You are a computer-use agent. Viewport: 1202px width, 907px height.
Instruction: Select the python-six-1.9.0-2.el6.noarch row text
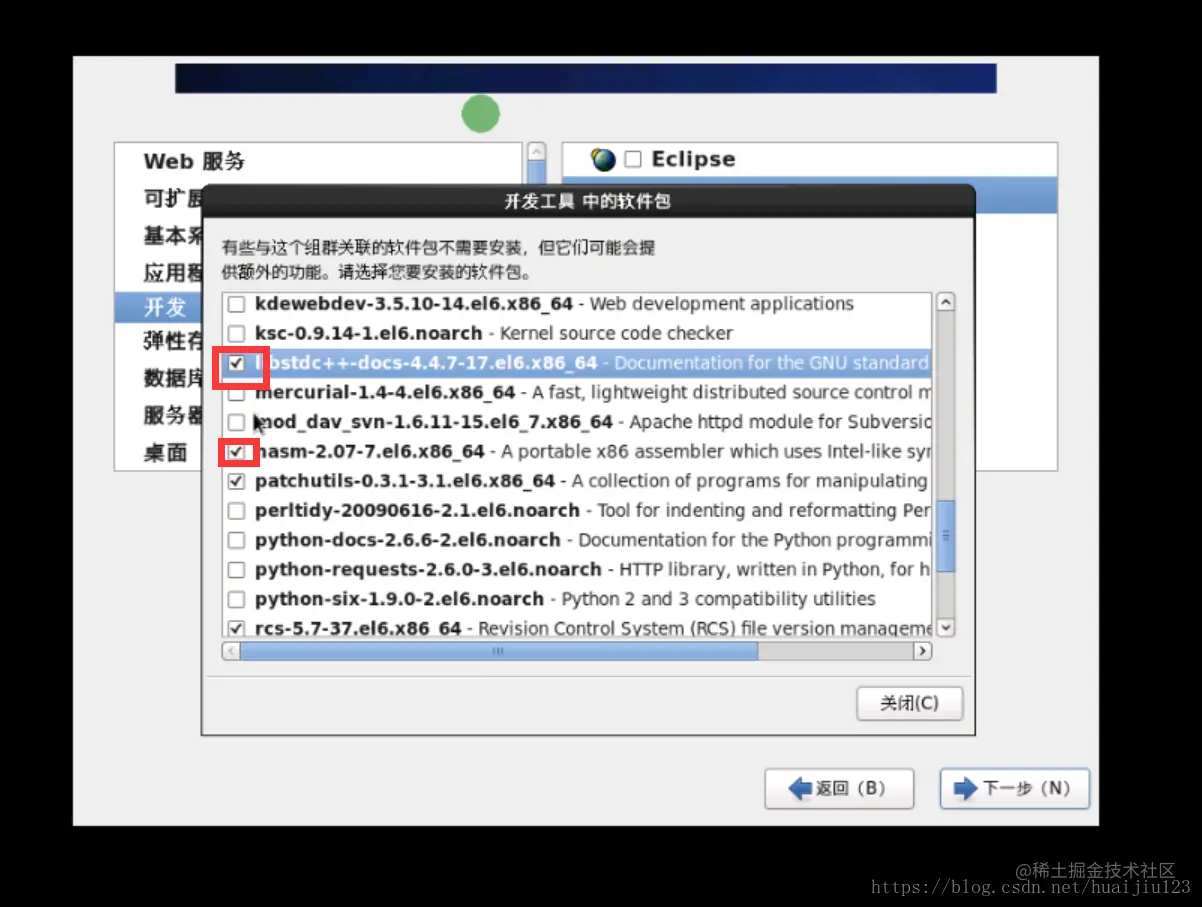(399, 599)
